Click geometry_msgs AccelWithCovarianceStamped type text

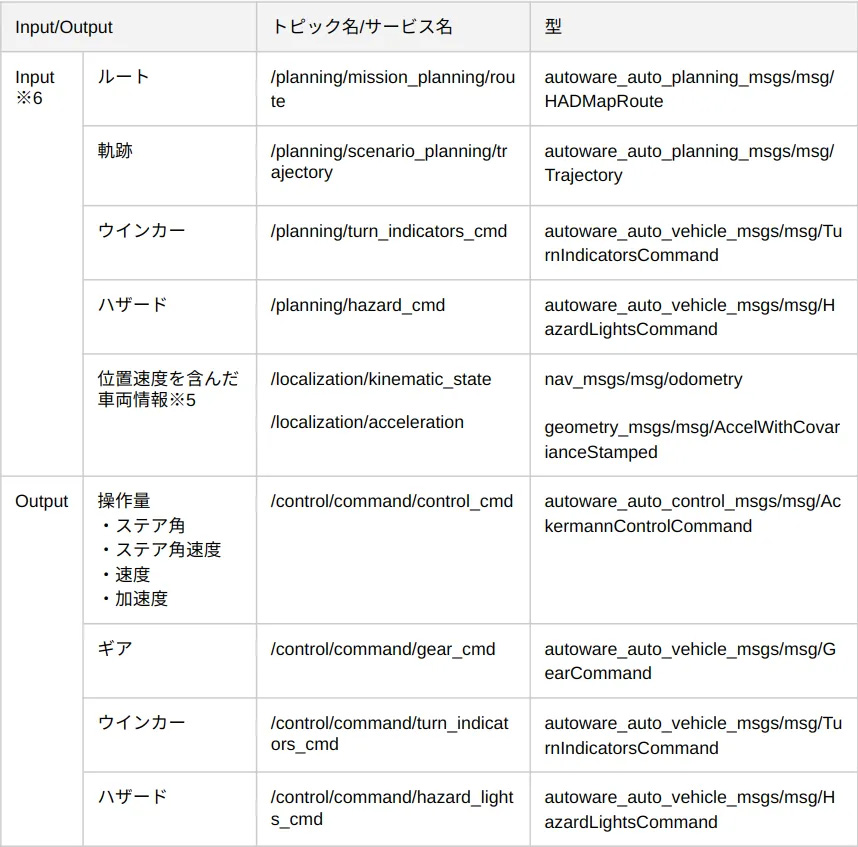click(x=692, y=439)
